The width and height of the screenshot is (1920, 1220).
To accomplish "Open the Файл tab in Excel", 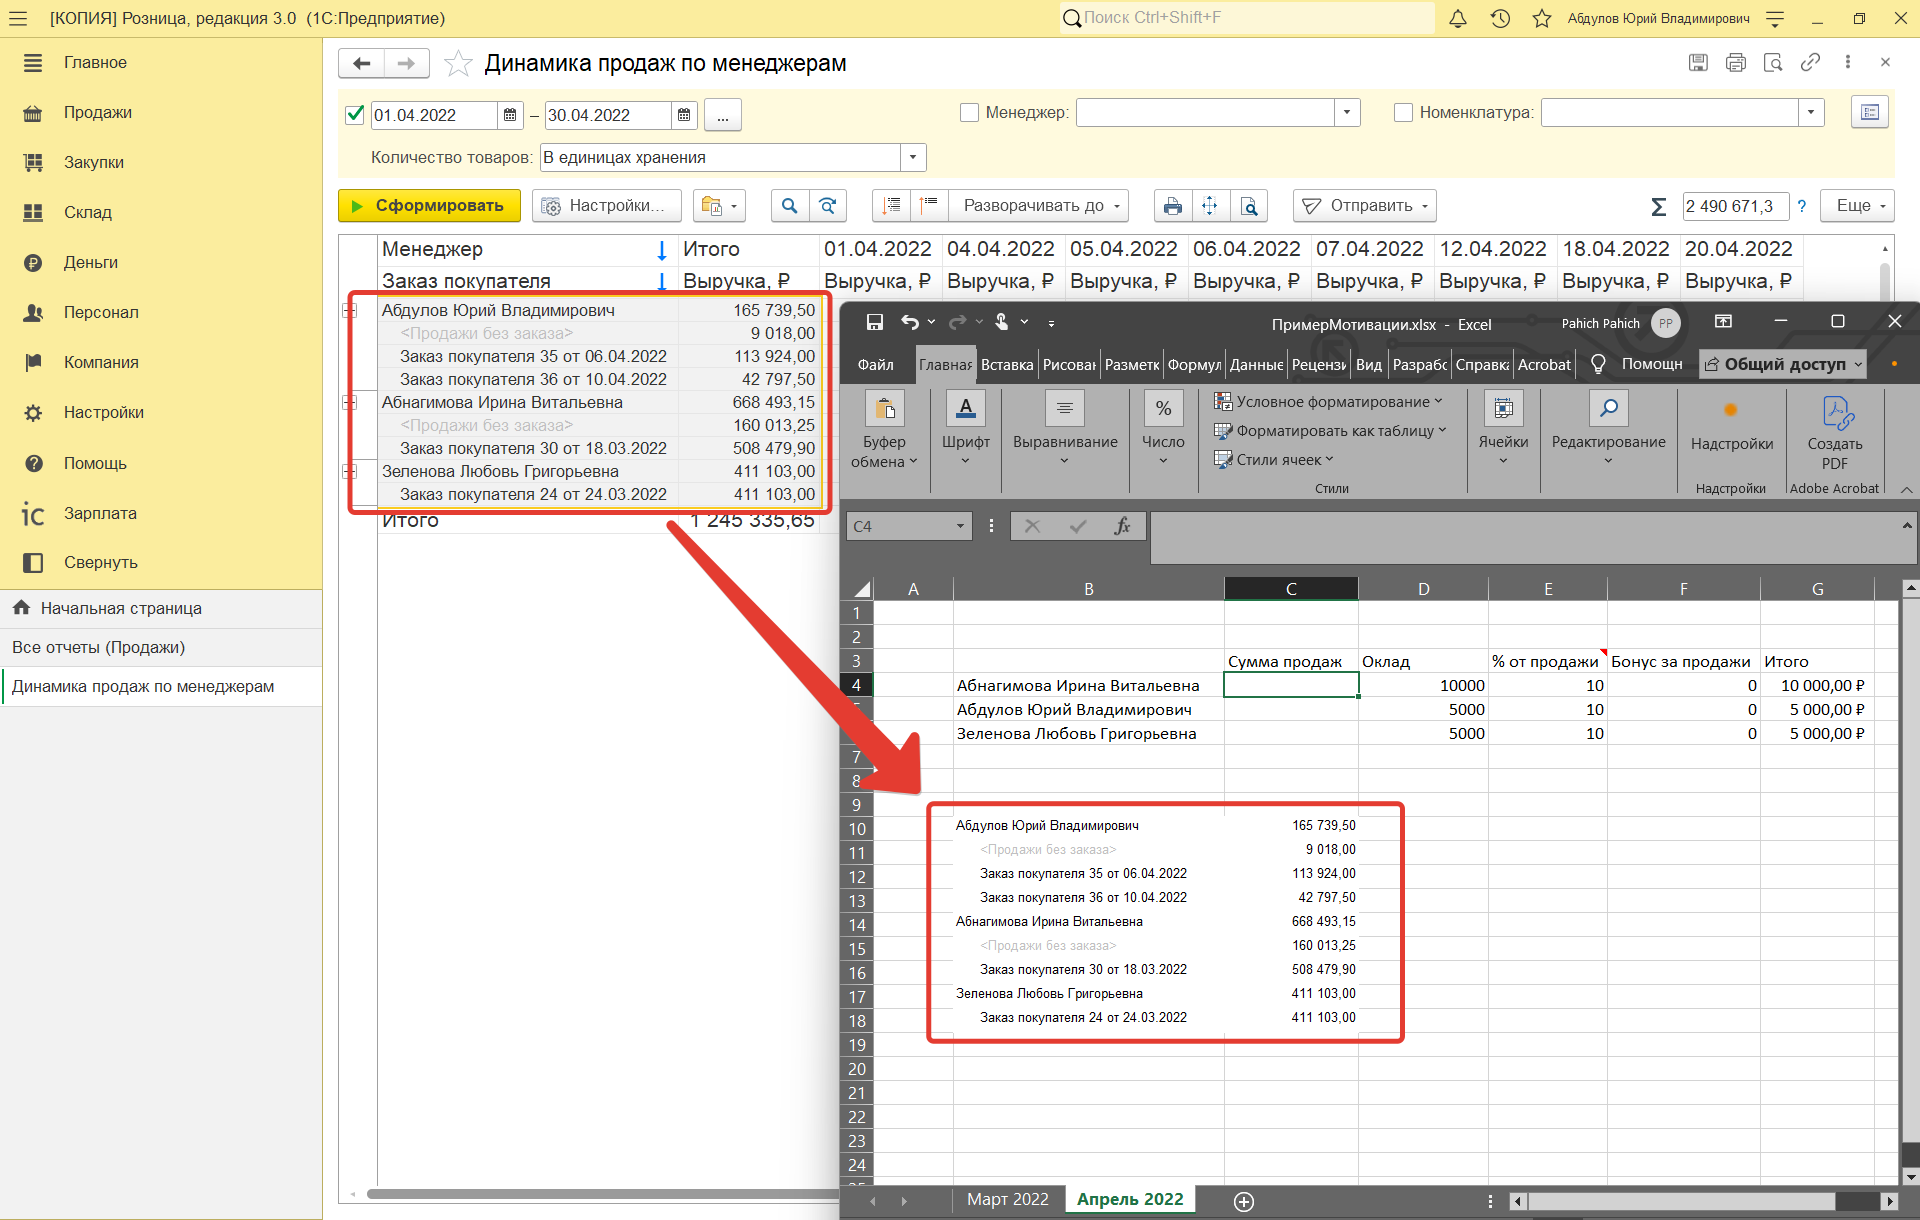I will (876, 365).
